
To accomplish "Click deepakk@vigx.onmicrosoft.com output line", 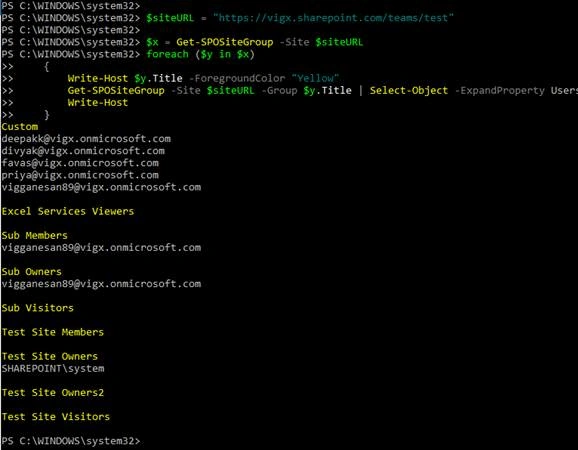I will [x=86, y=139].
